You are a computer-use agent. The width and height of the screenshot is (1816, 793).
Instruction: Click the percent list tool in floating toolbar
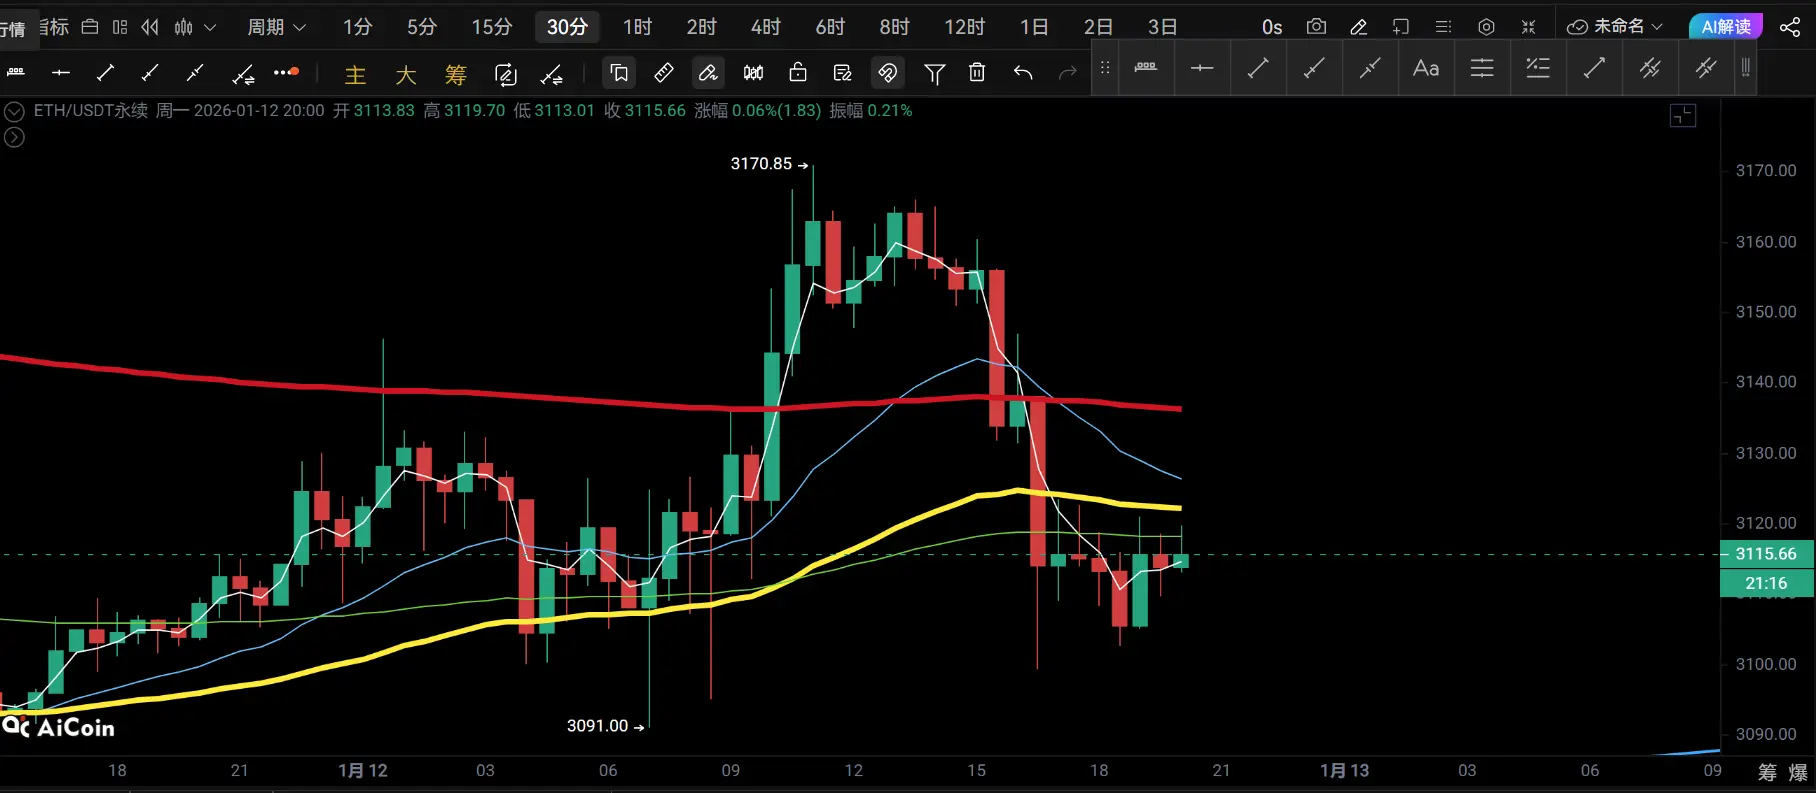[1538, 68]
